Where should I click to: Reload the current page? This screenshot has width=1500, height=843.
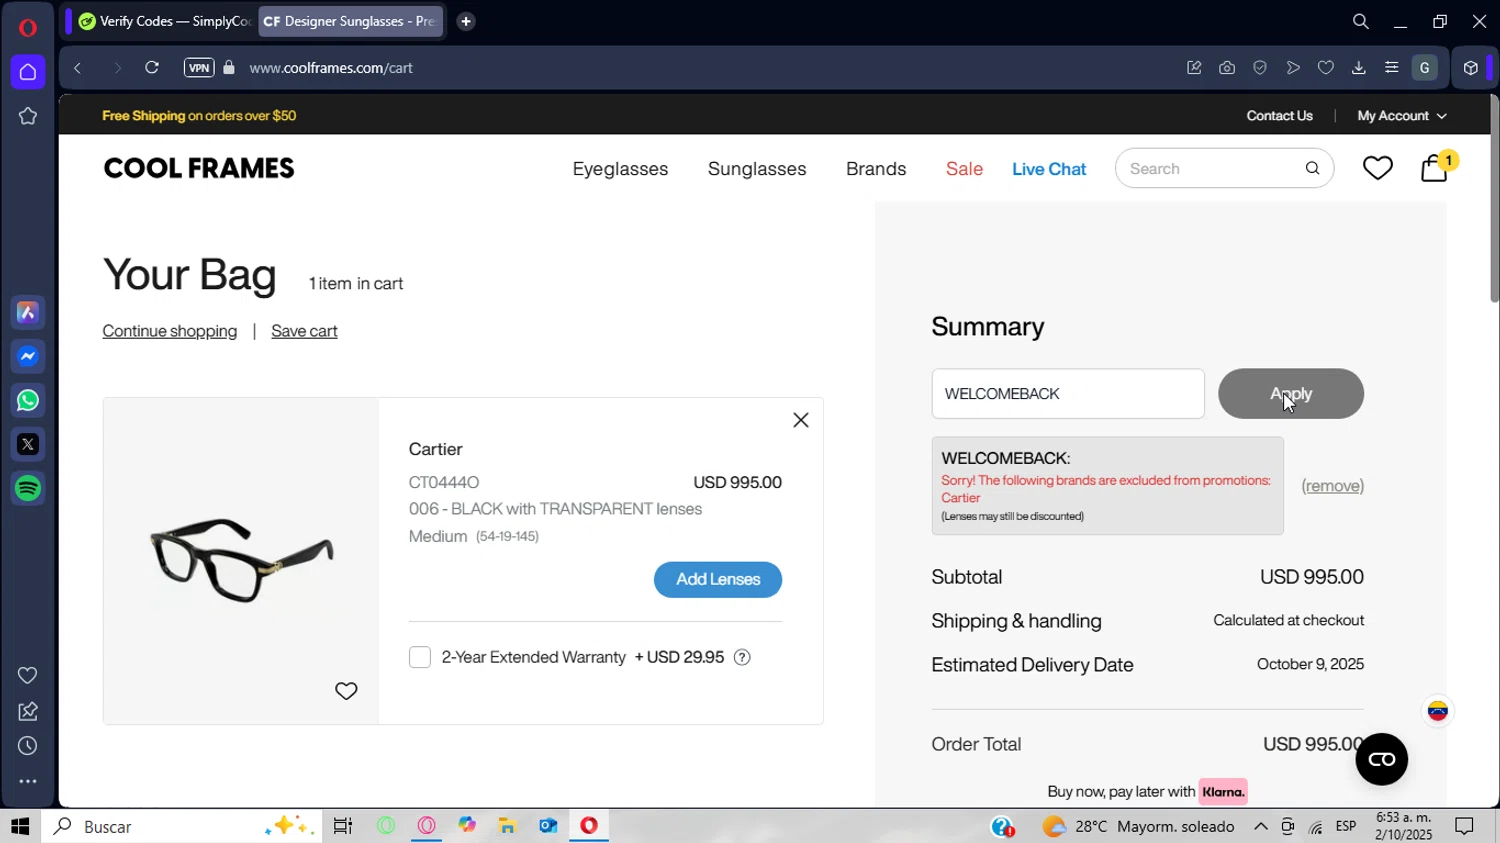152,68
